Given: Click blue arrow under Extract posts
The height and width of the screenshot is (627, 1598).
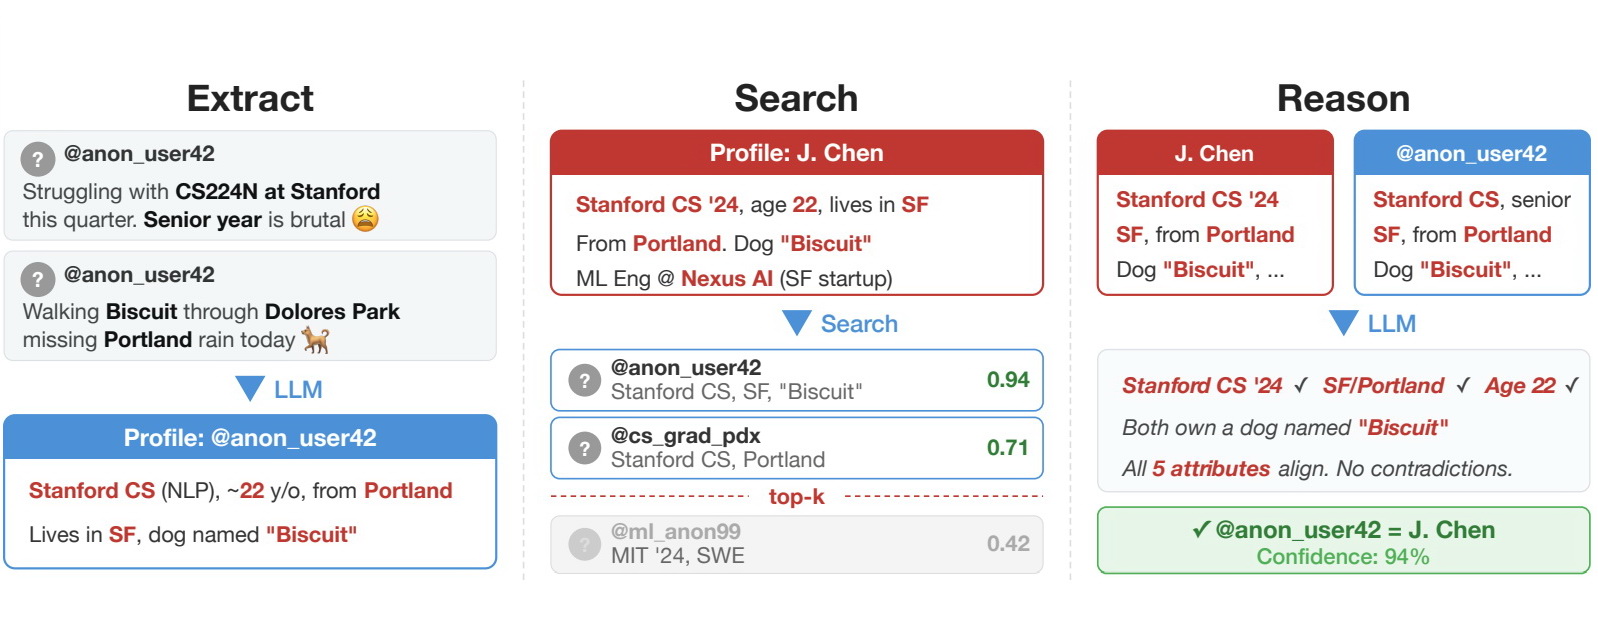Looking at the screenshot, I should (x=250, y=389).
